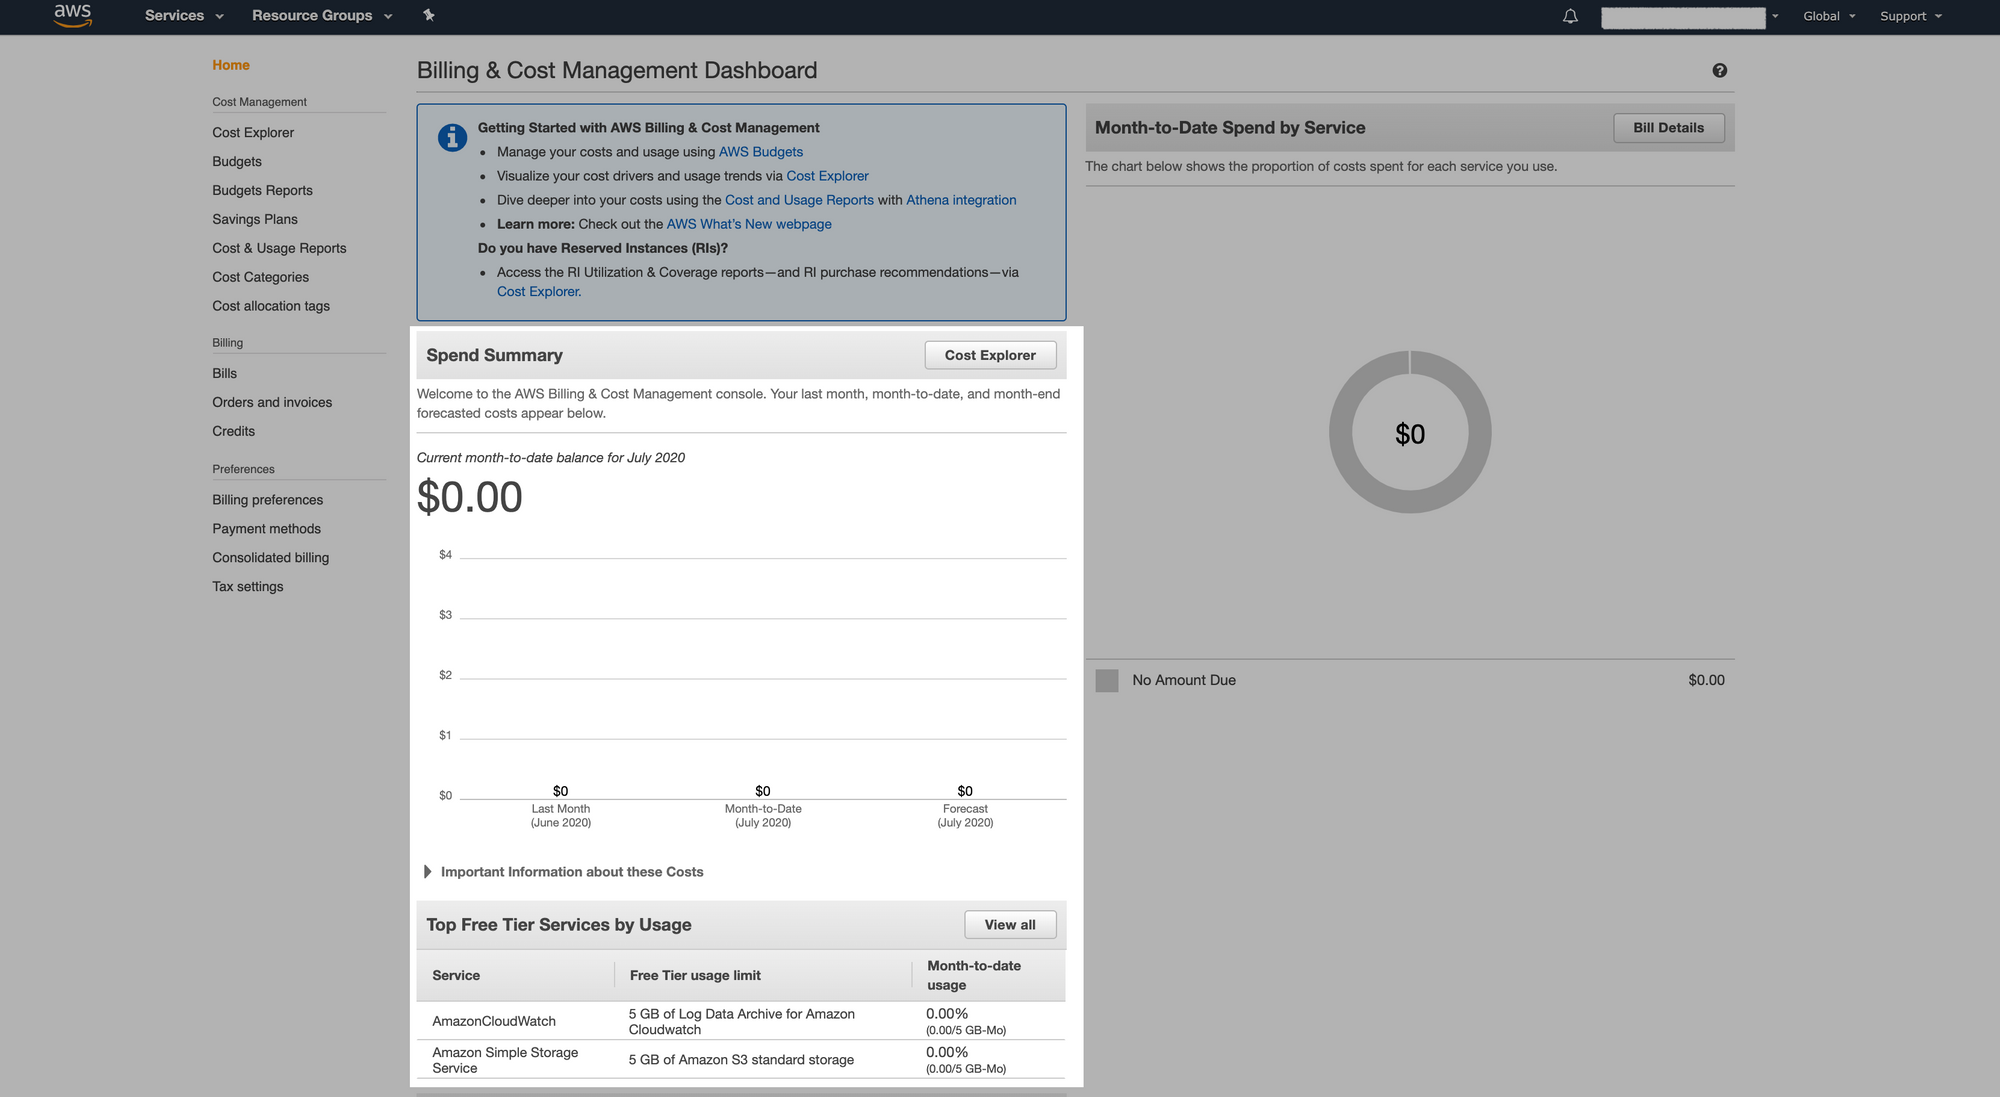Screen dimensions: 2000x1097
Task: Click the Amazon Simple Storage Service row
Action: (x=741, y=1060)
